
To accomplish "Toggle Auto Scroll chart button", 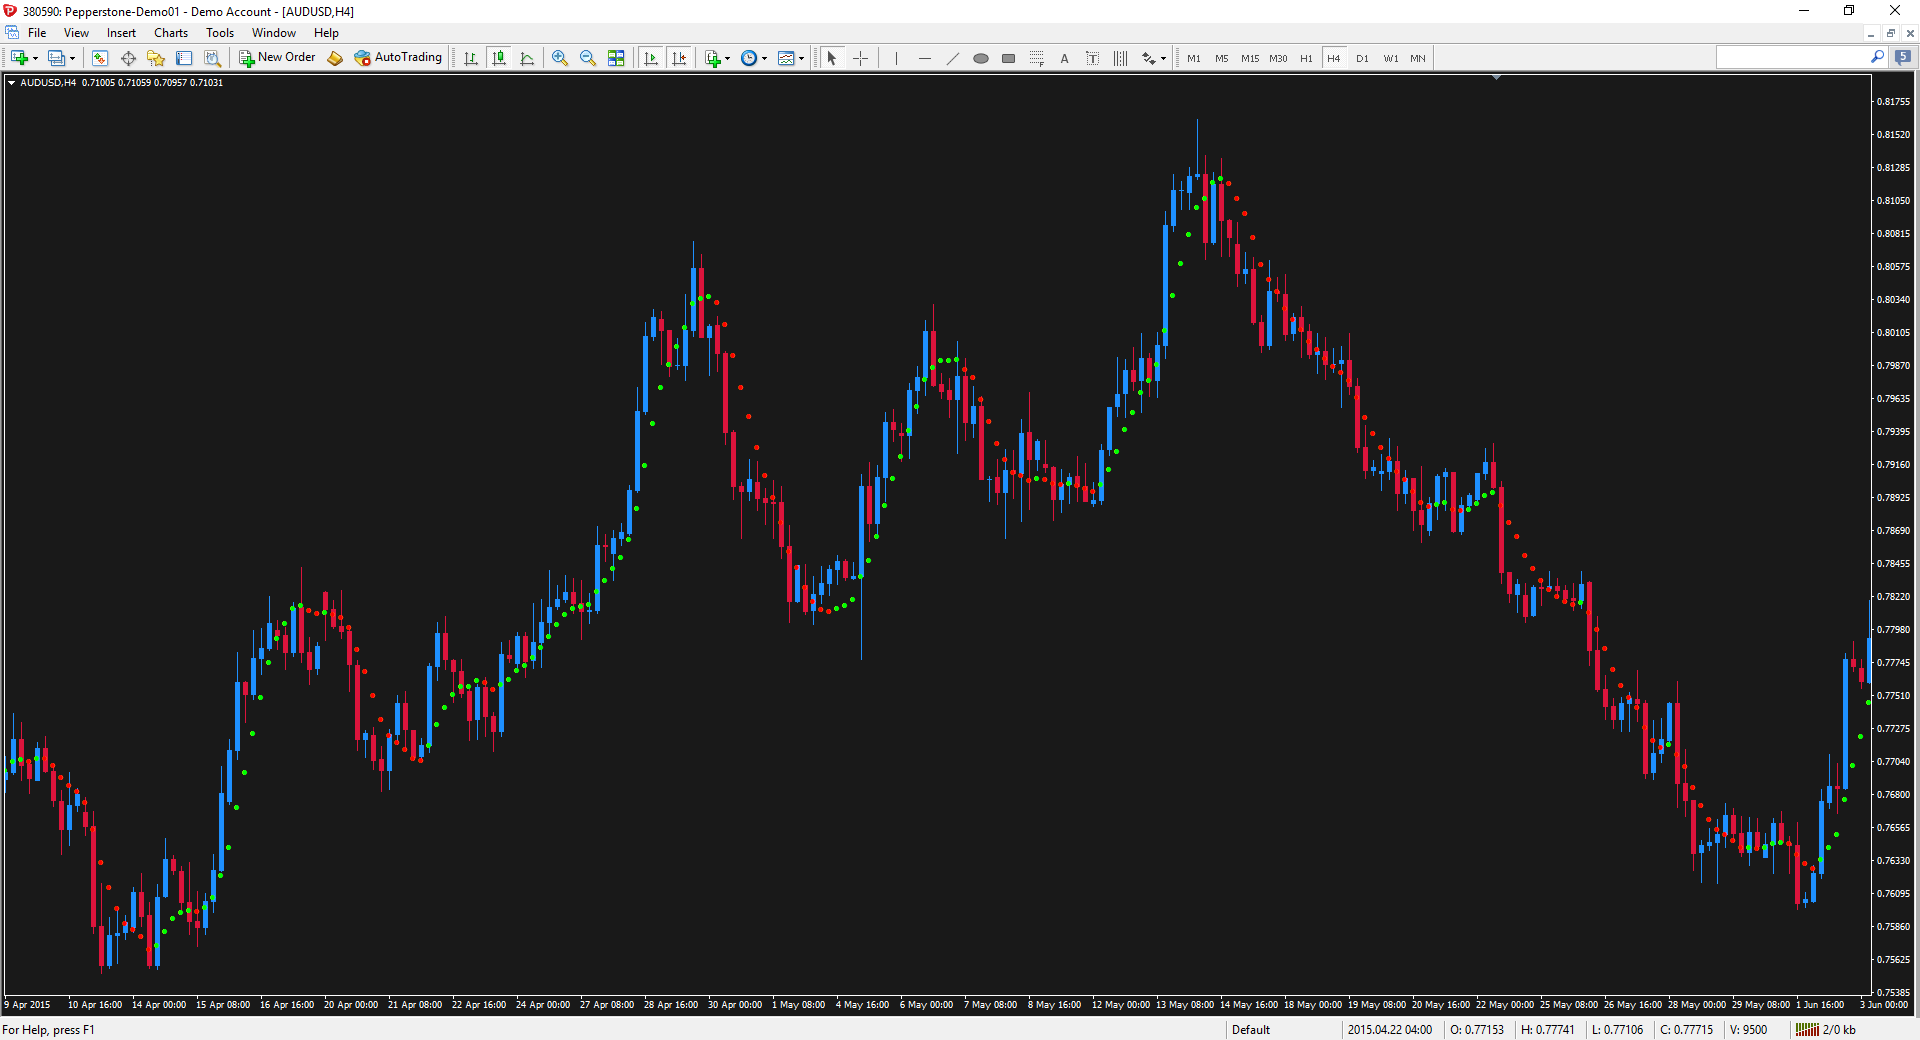I will [x=651, y=58].
